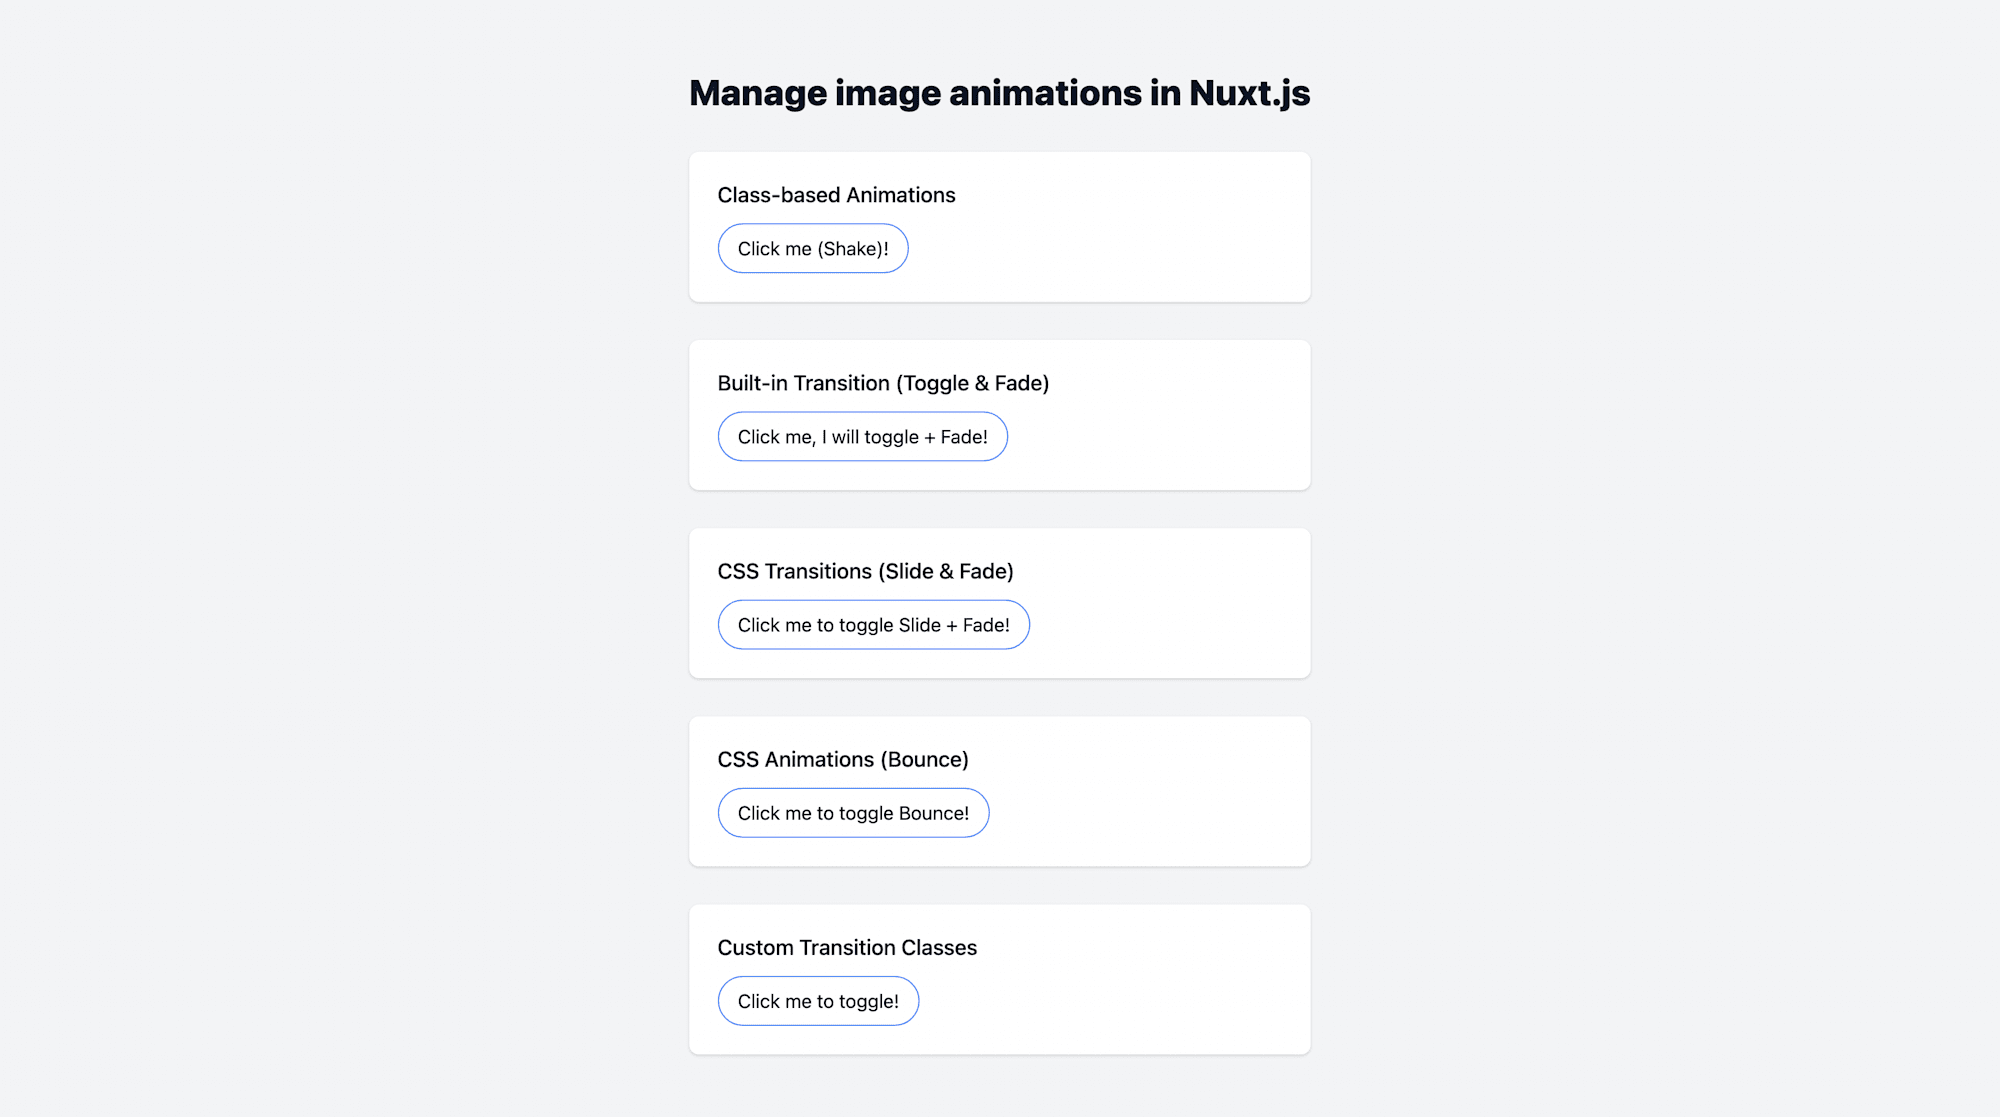Click the 'Class-based Animations' section title
This screenshot has width=2000, height=1117.
837,195
